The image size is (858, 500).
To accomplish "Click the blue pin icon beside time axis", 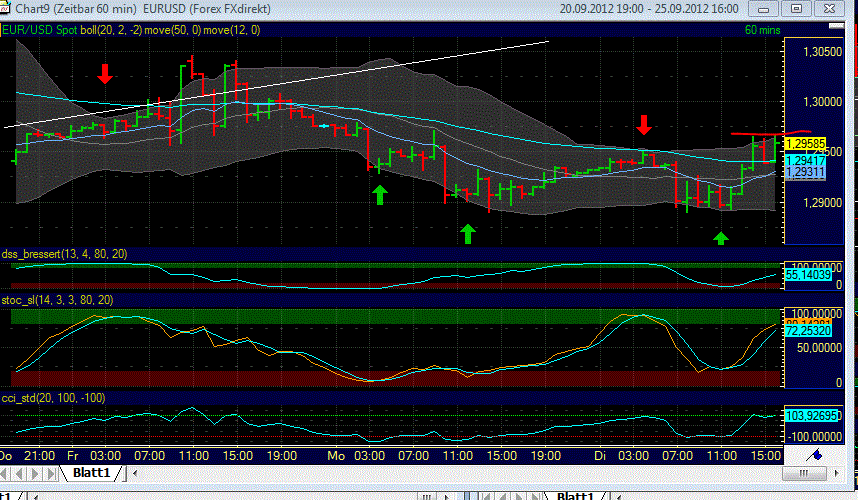I will tap(815, 455).
